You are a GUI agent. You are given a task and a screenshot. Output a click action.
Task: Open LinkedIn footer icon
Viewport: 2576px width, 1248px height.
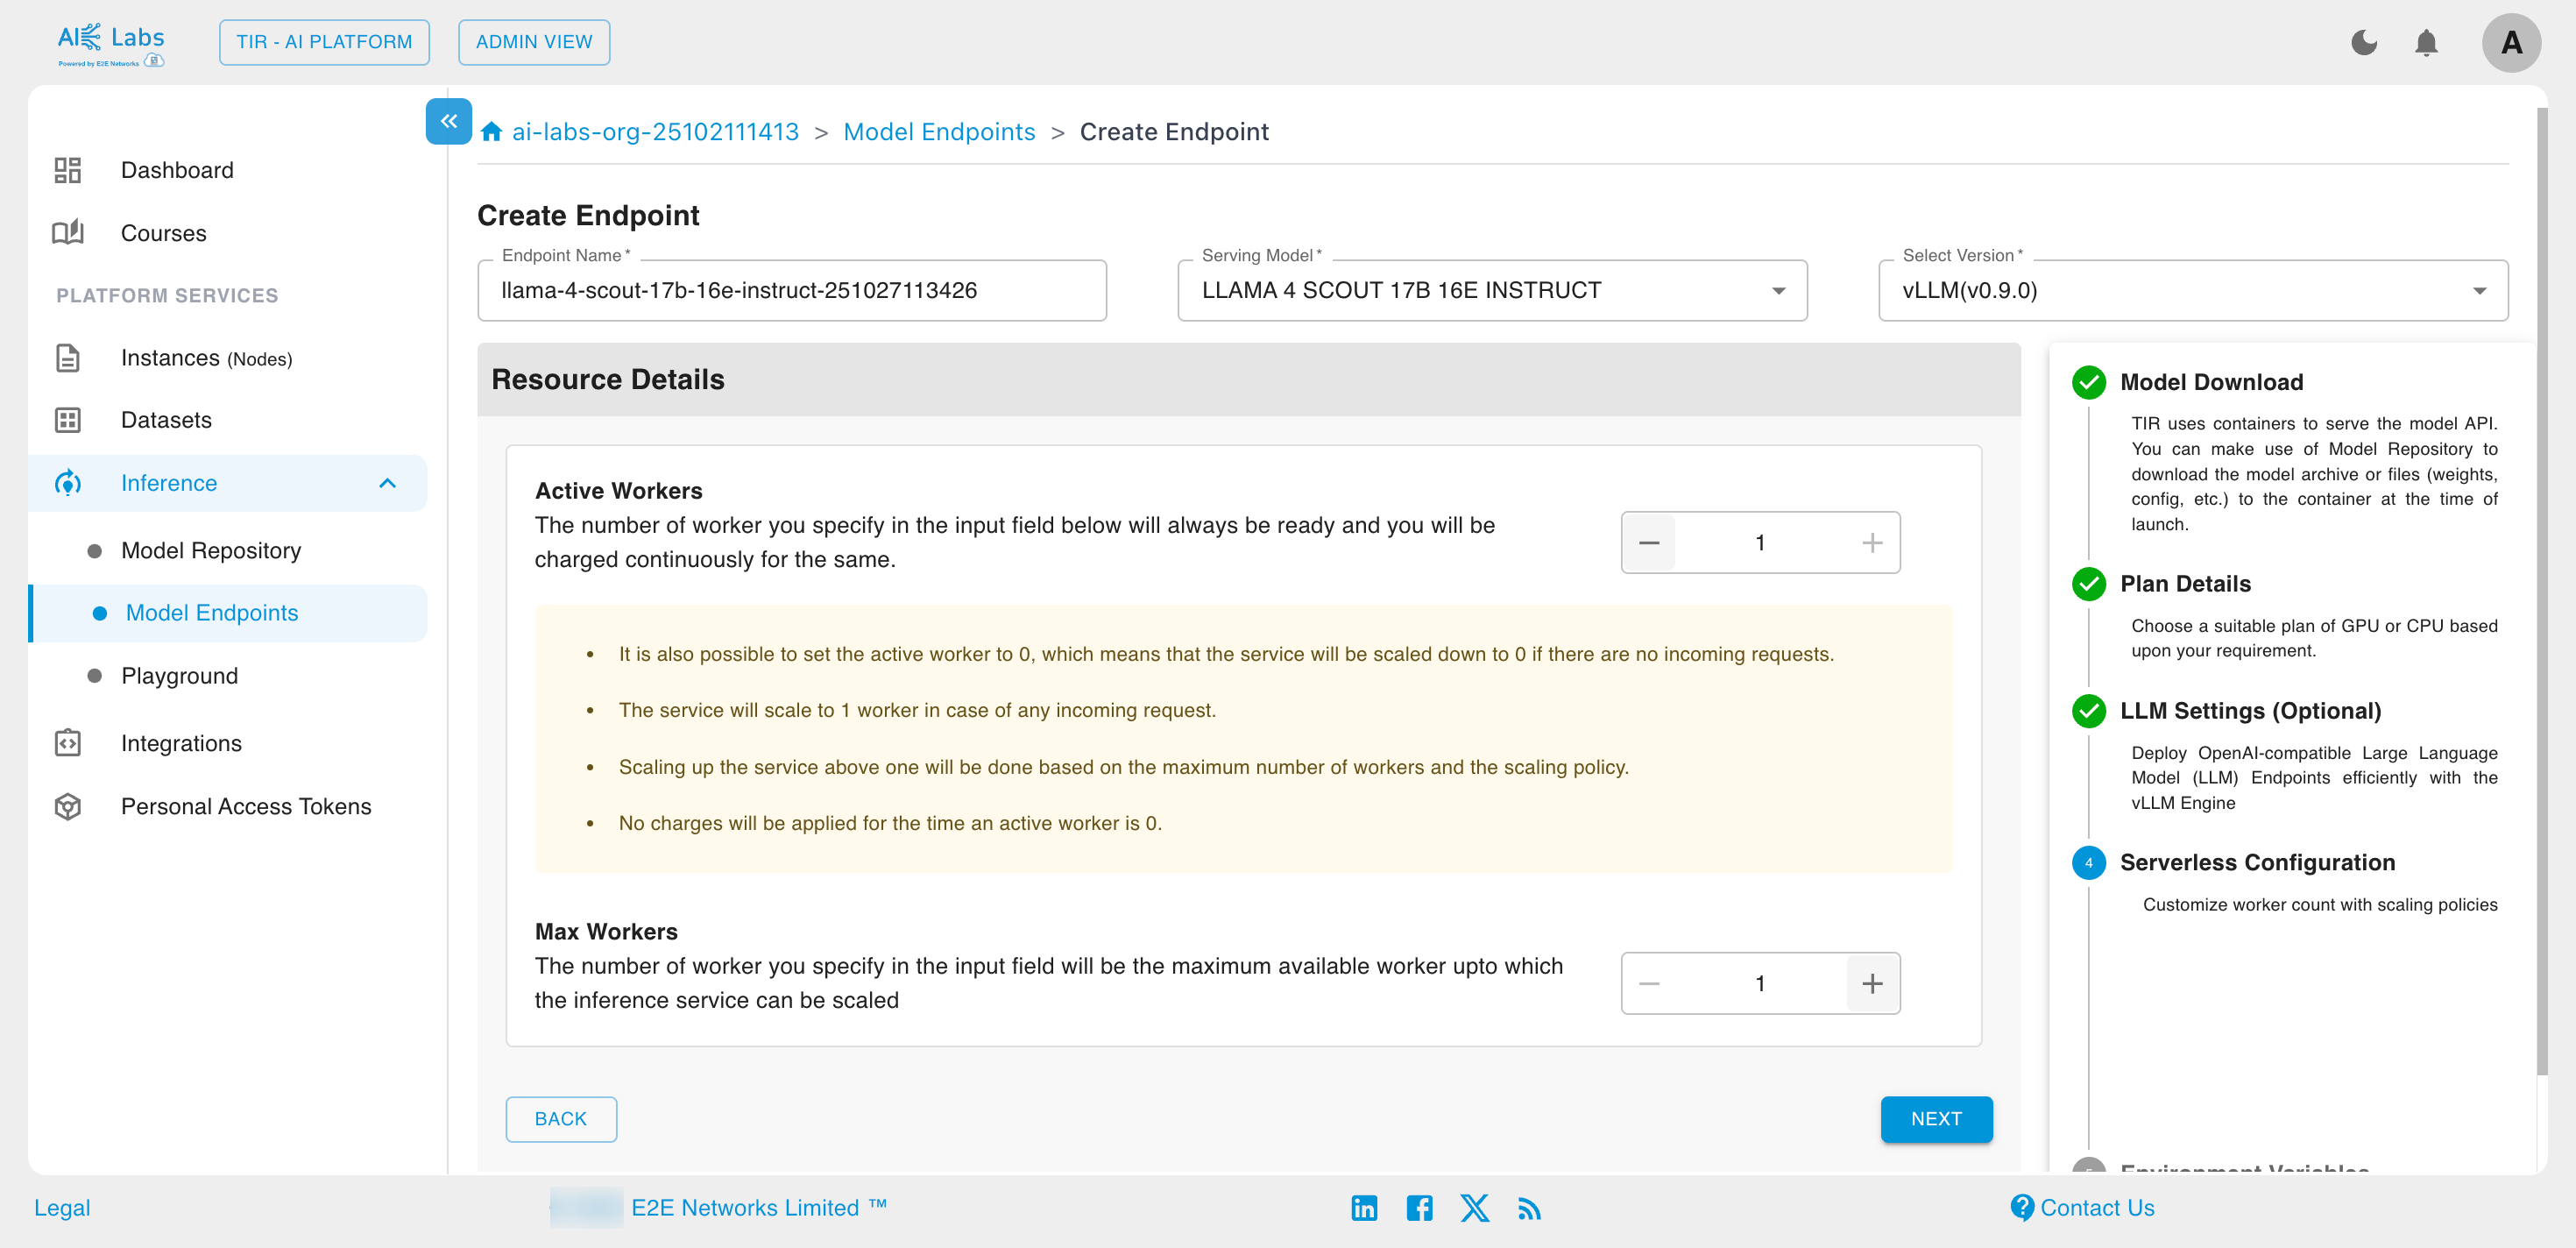[x=1364, y=1208]
